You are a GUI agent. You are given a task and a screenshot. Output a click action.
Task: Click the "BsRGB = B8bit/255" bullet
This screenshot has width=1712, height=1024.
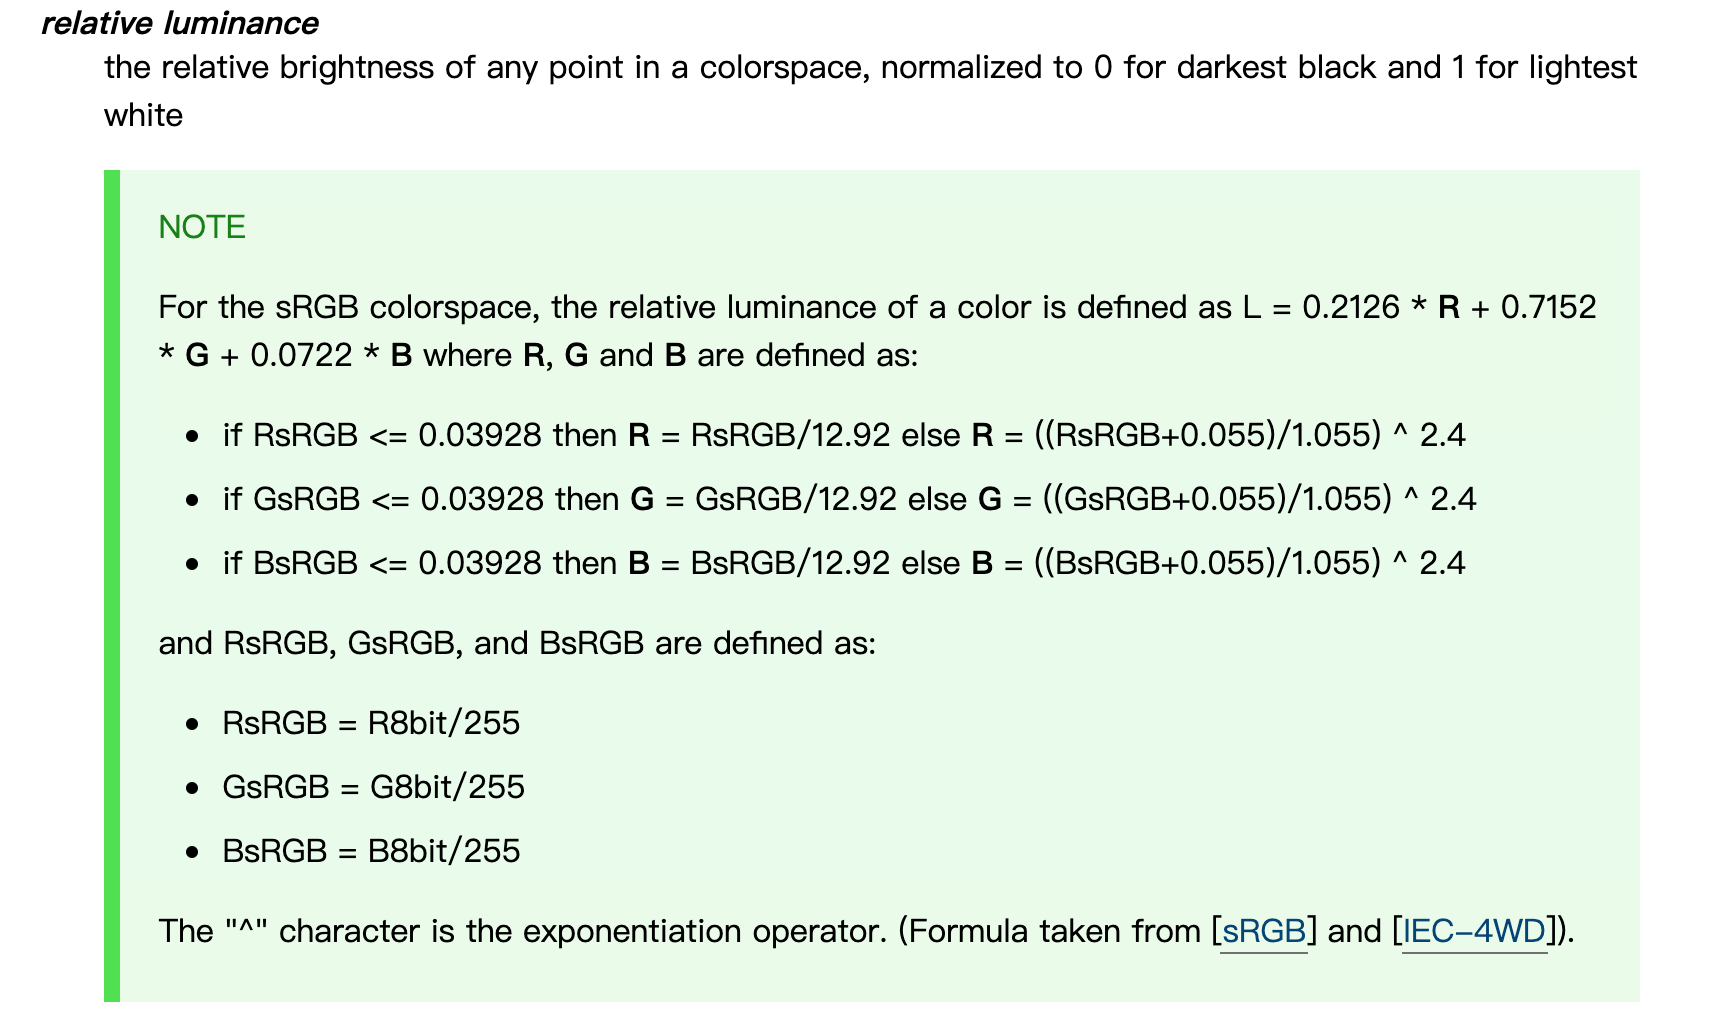(371, 851)
